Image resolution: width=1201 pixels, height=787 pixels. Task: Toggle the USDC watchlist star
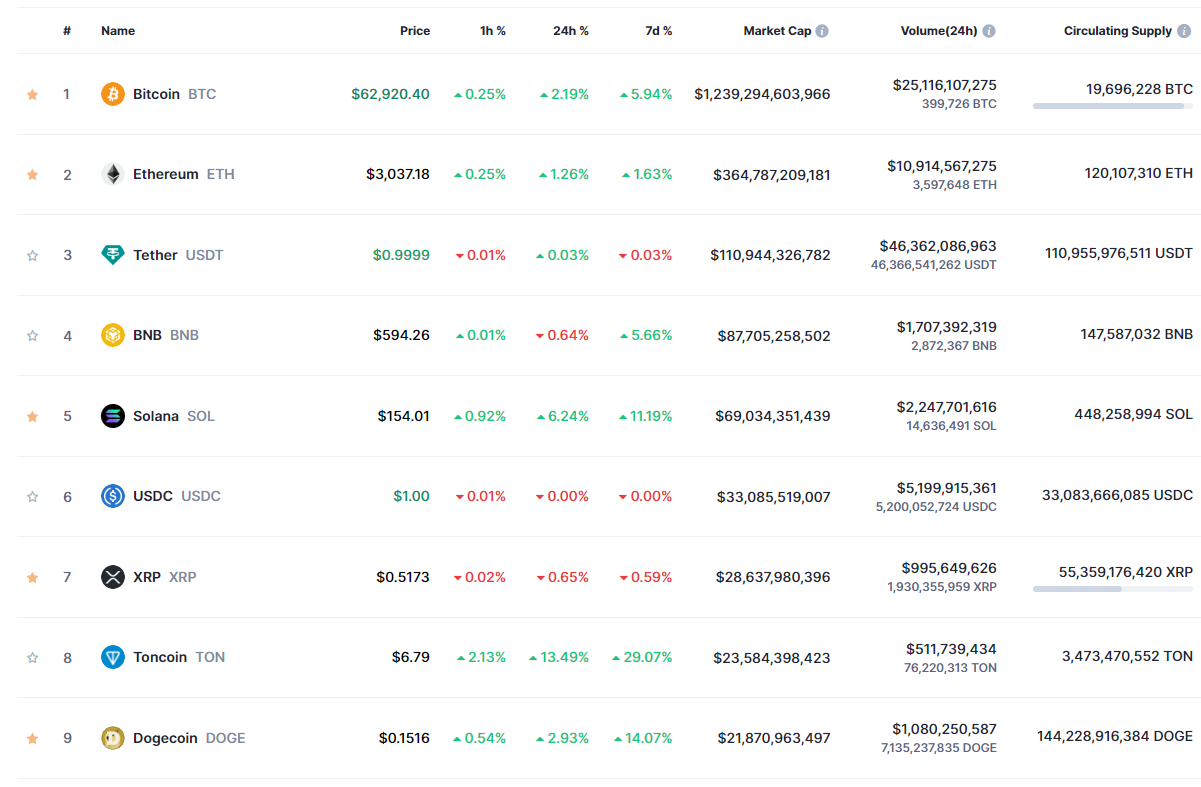tap(32, 496)
